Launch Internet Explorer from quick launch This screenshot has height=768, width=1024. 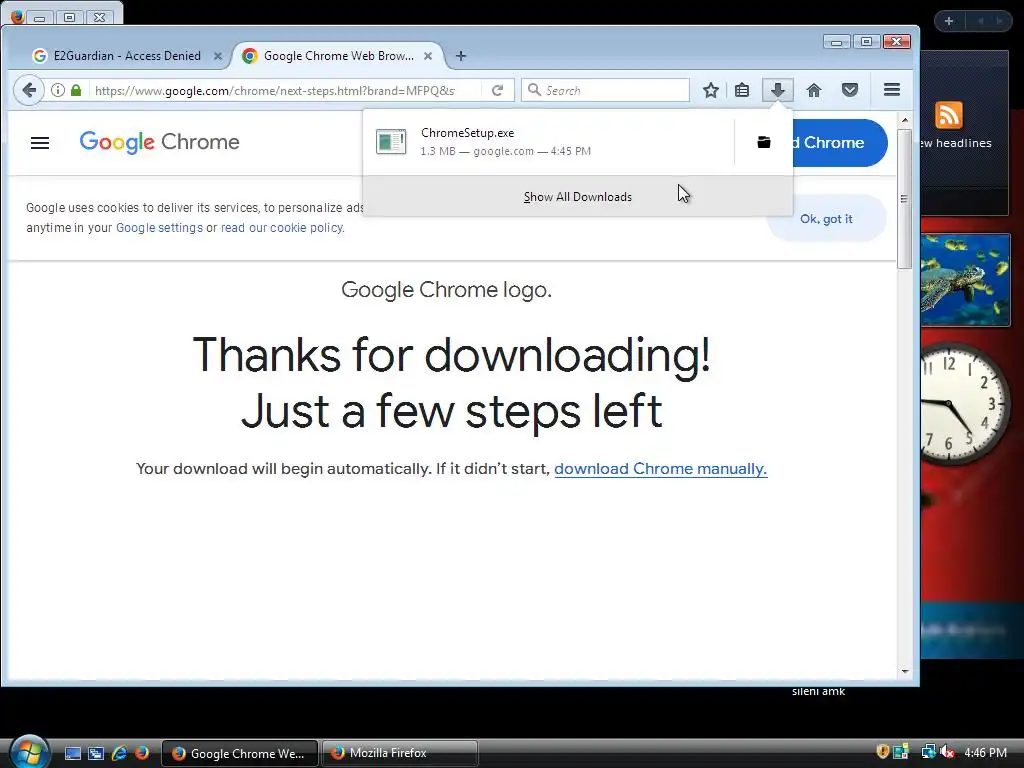pyautogui.click(x=119, y=753)
